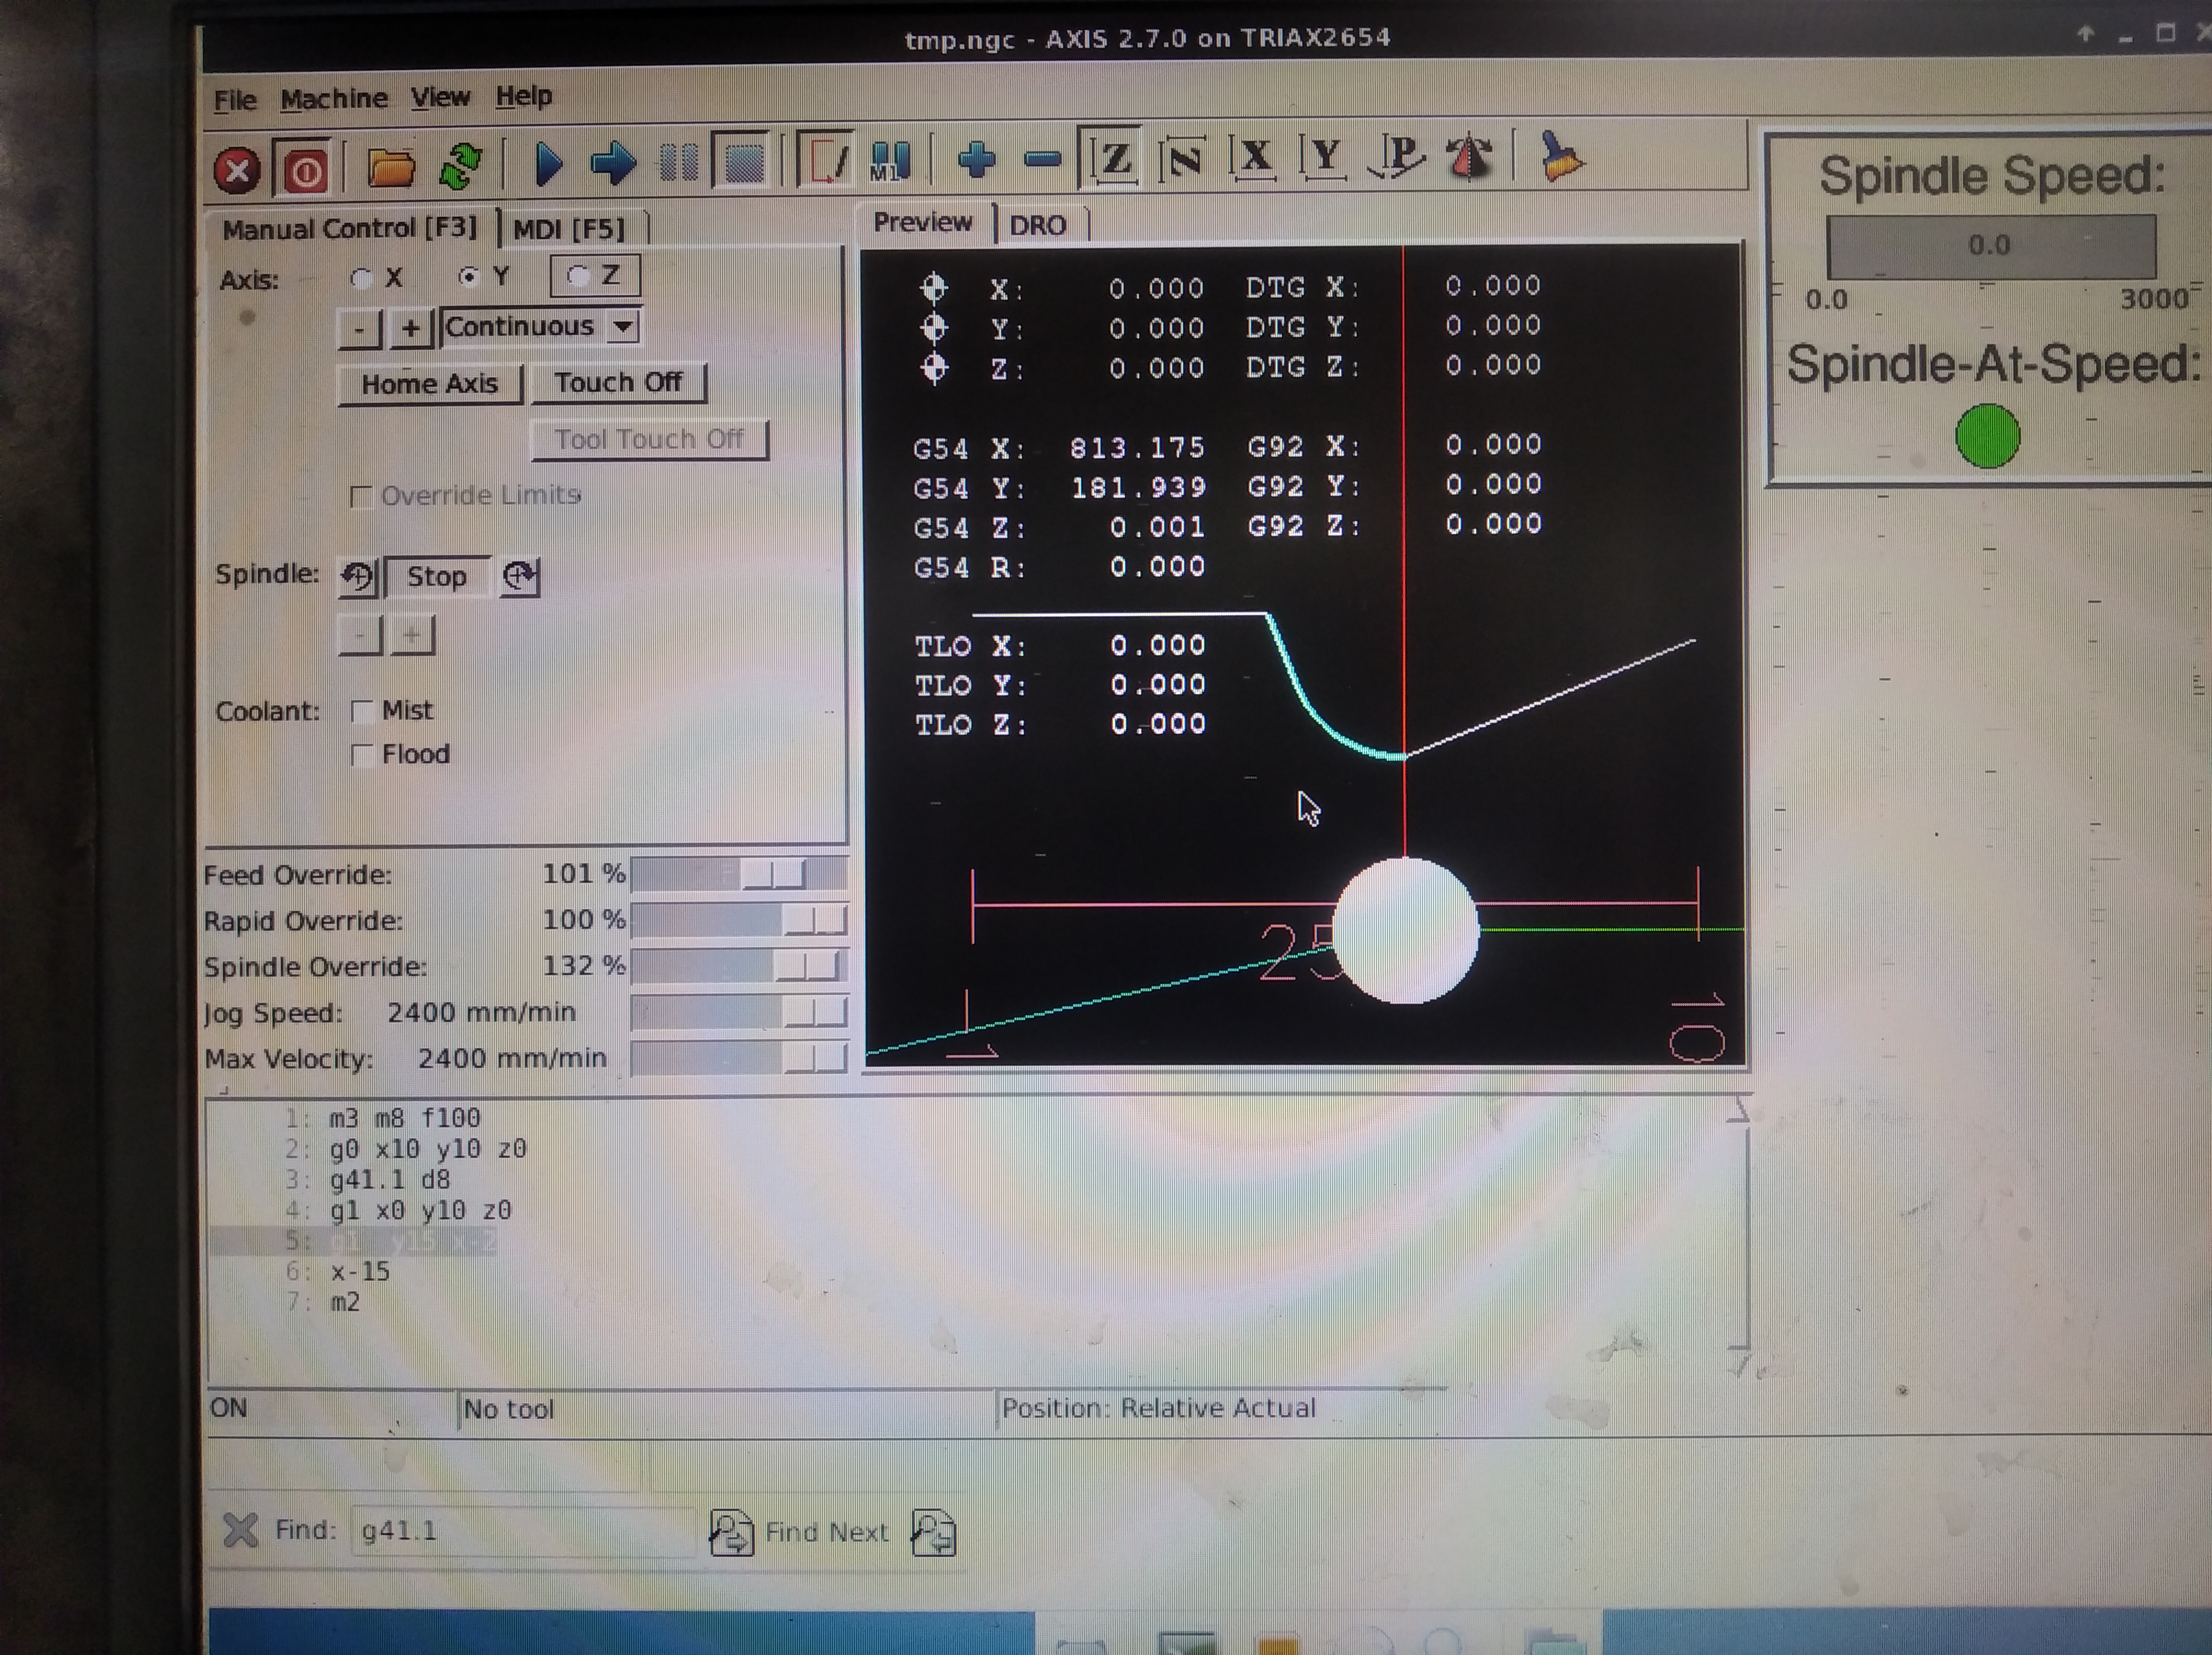Viewport: 2212px width, 1655px height.
Task: Run the program with blue play icon
Action: (548, 163)
